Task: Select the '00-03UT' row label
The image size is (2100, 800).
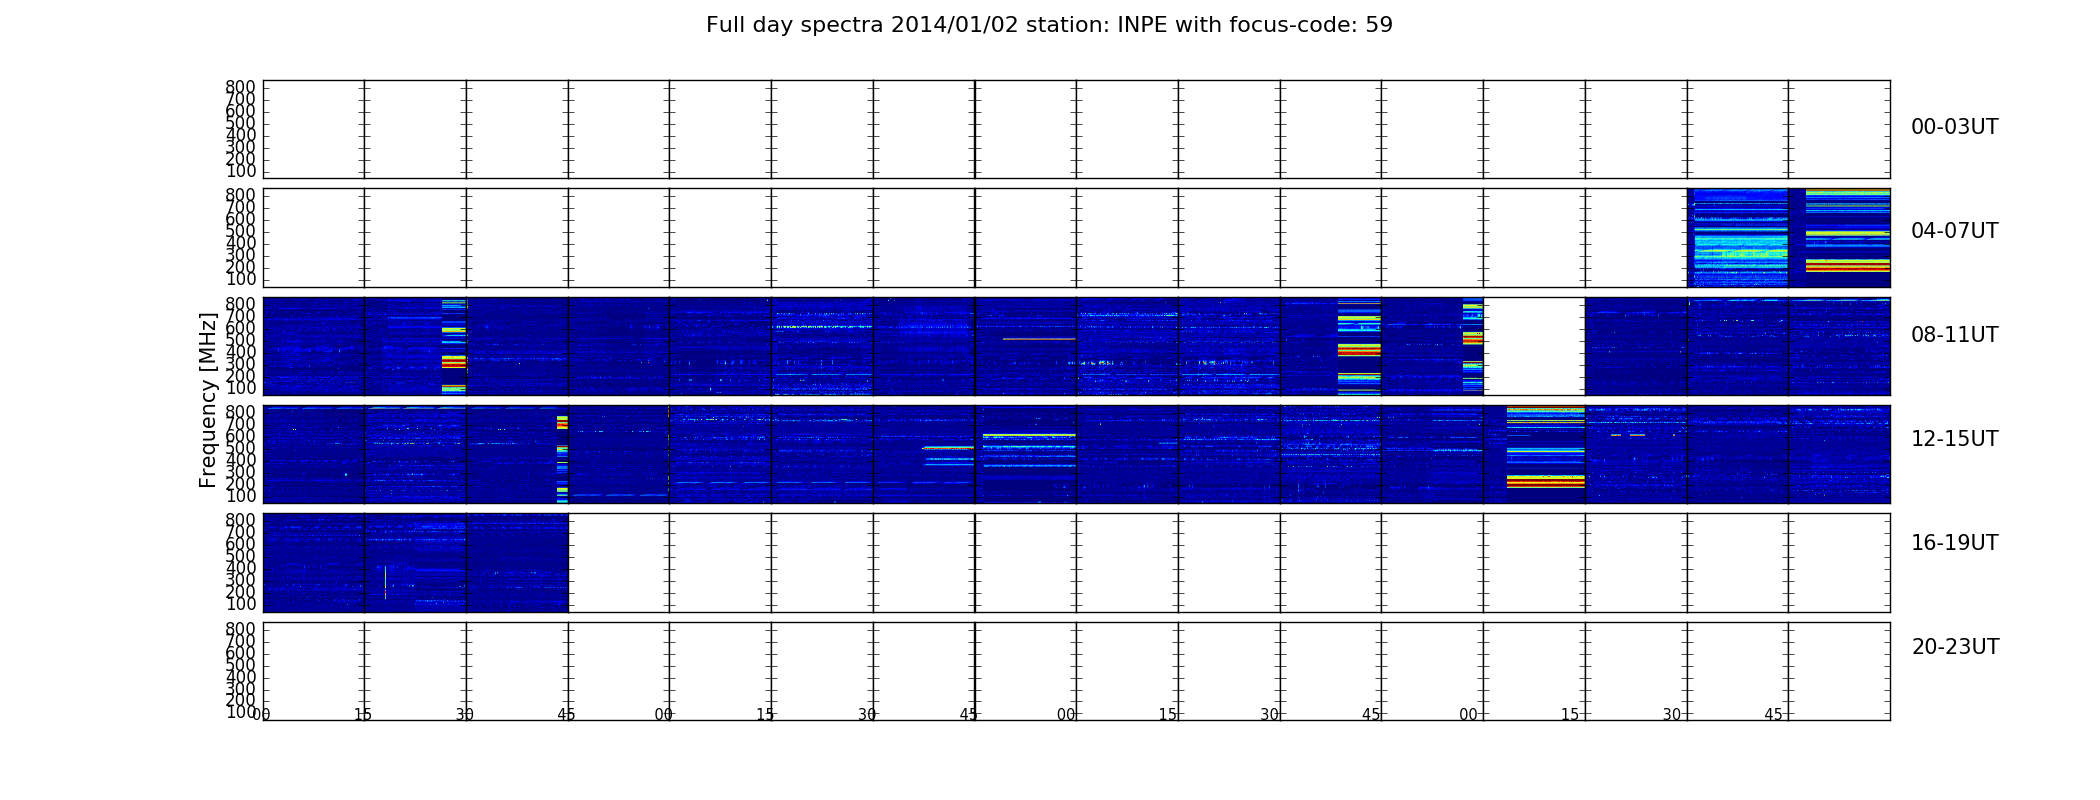Action: click(1954, 127)
